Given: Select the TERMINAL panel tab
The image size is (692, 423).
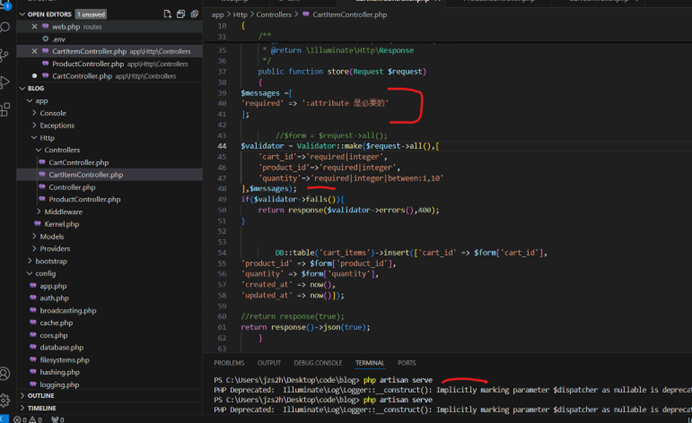Looking at the screenshot, I should 370,363.
